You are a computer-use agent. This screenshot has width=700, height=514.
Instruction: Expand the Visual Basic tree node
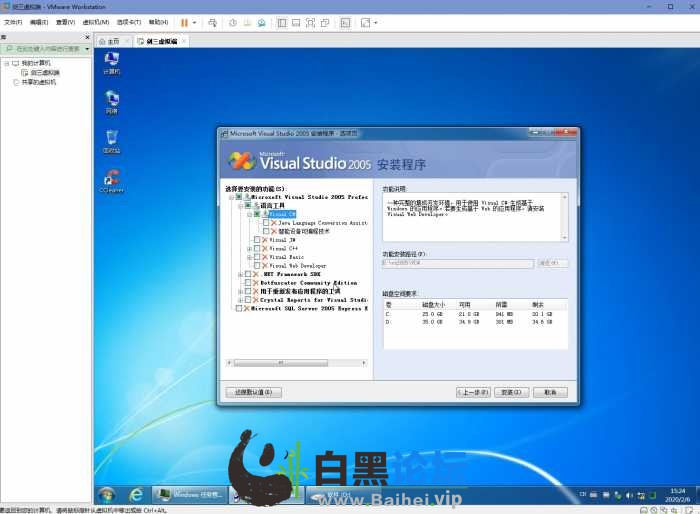(x=249, y=257)
